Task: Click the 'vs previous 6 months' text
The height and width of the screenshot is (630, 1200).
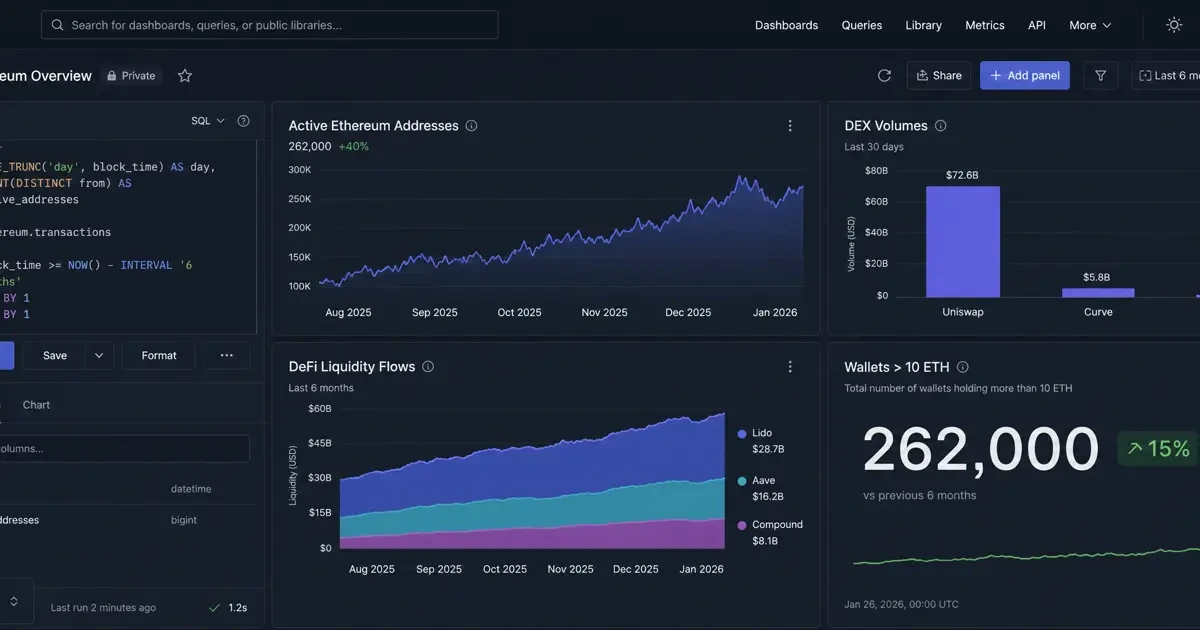Action: tap(920, 495)
